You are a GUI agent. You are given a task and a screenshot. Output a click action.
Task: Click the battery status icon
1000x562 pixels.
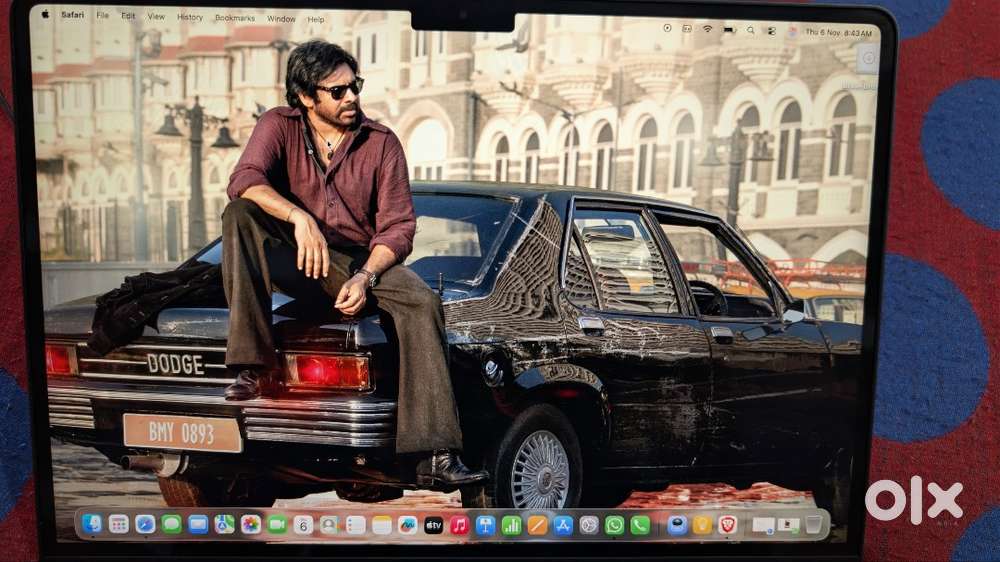730,29
